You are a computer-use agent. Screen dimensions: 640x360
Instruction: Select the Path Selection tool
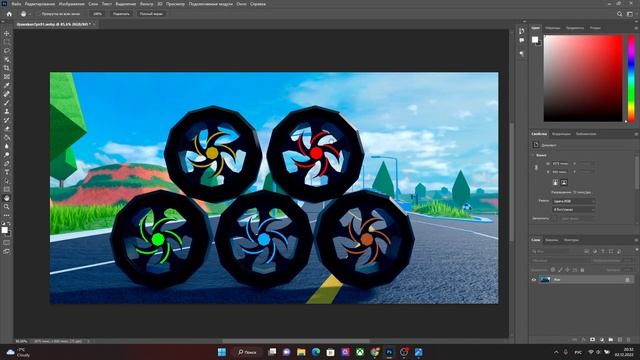tap(7, 180)
